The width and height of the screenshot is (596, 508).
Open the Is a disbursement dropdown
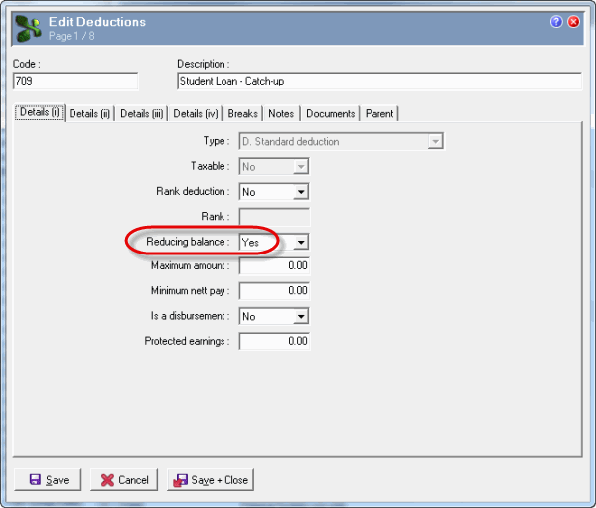click(274, 316)
